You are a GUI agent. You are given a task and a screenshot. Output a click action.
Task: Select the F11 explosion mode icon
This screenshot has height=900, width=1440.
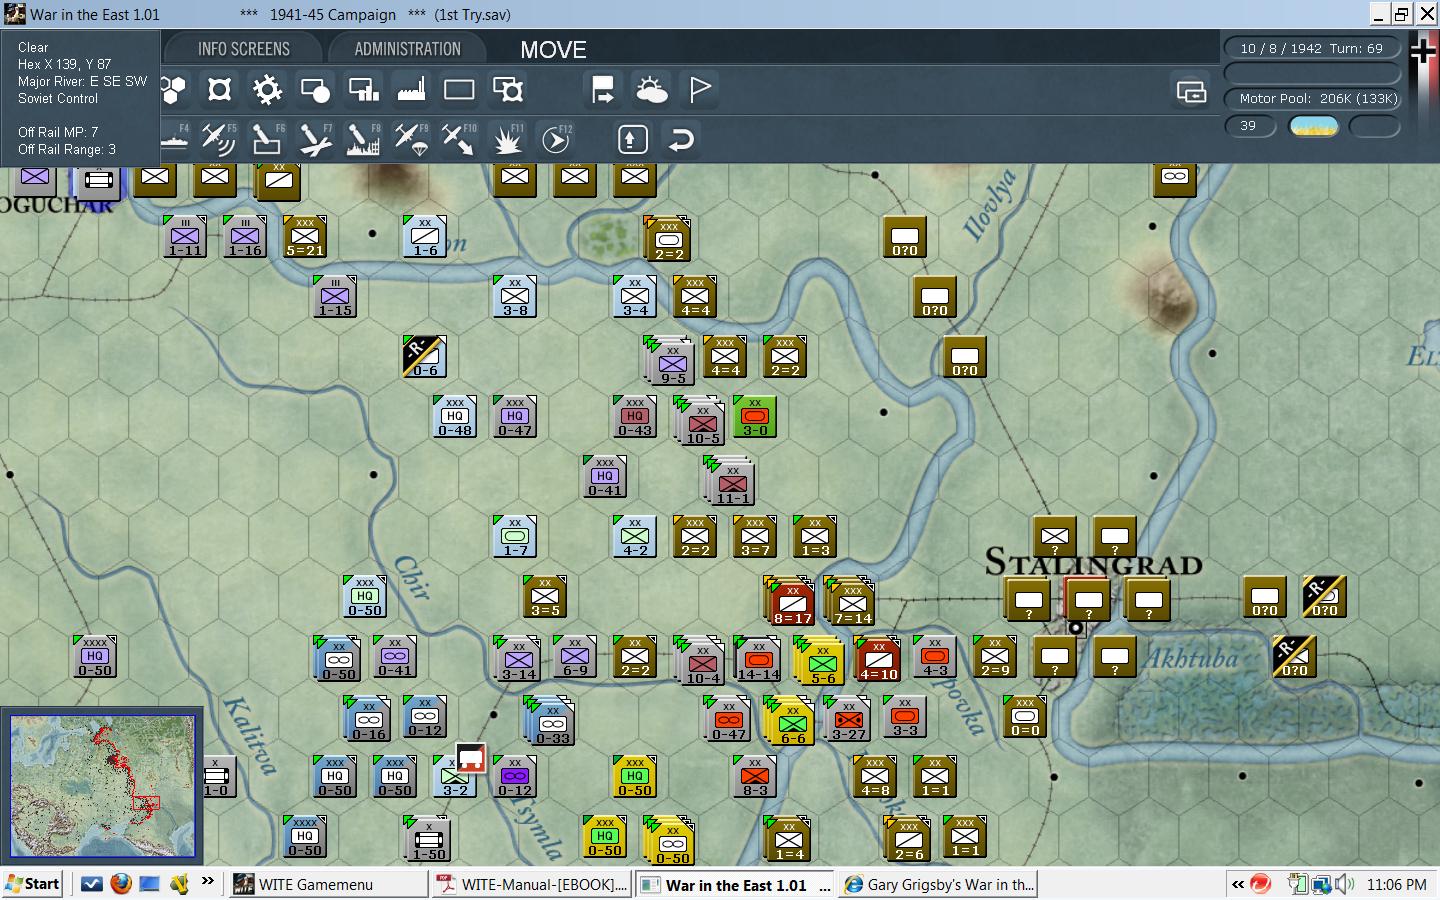coord(508,139)
